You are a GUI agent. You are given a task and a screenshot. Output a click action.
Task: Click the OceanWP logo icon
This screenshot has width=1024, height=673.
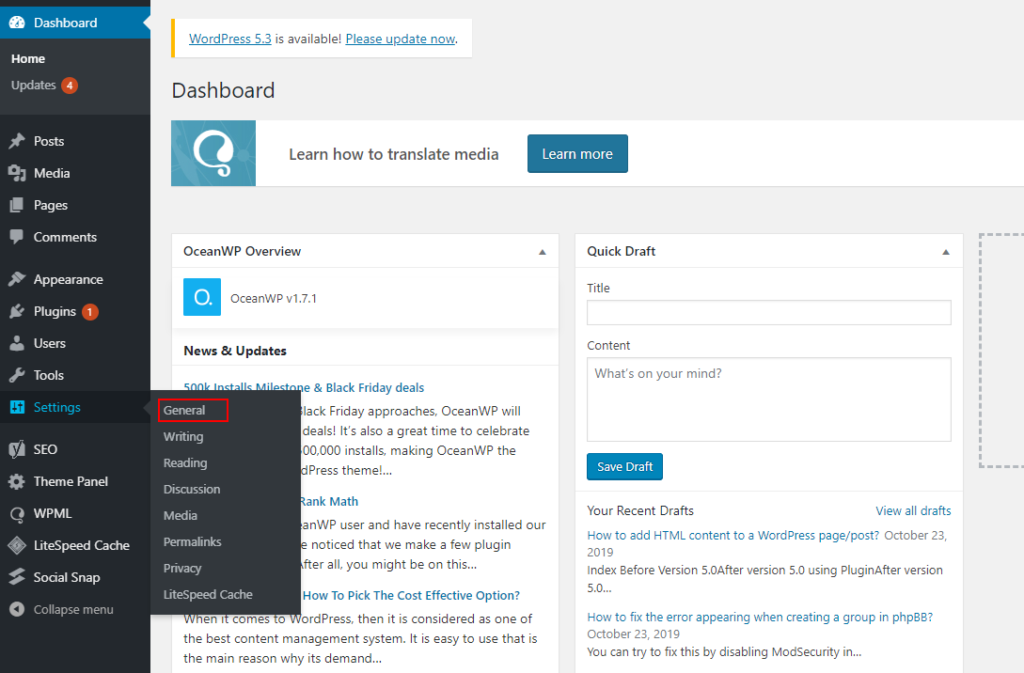click(202, 298)
